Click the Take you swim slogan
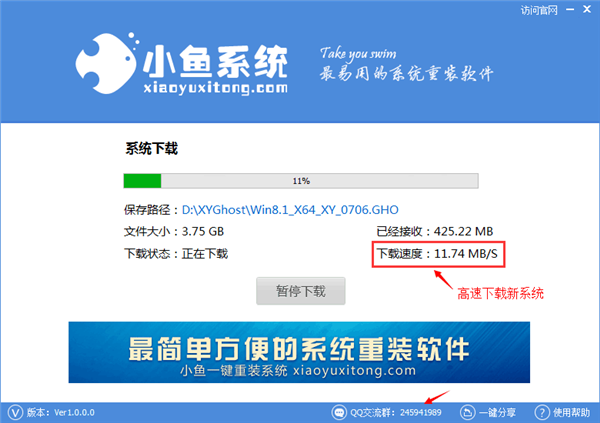The width and height of the screenshot is (600, 423). tap(358, 54)
